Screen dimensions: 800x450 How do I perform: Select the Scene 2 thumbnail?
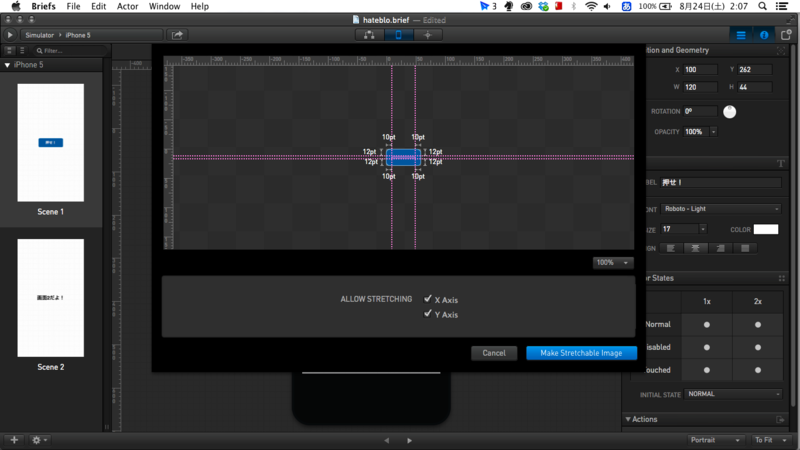(51, 298)
